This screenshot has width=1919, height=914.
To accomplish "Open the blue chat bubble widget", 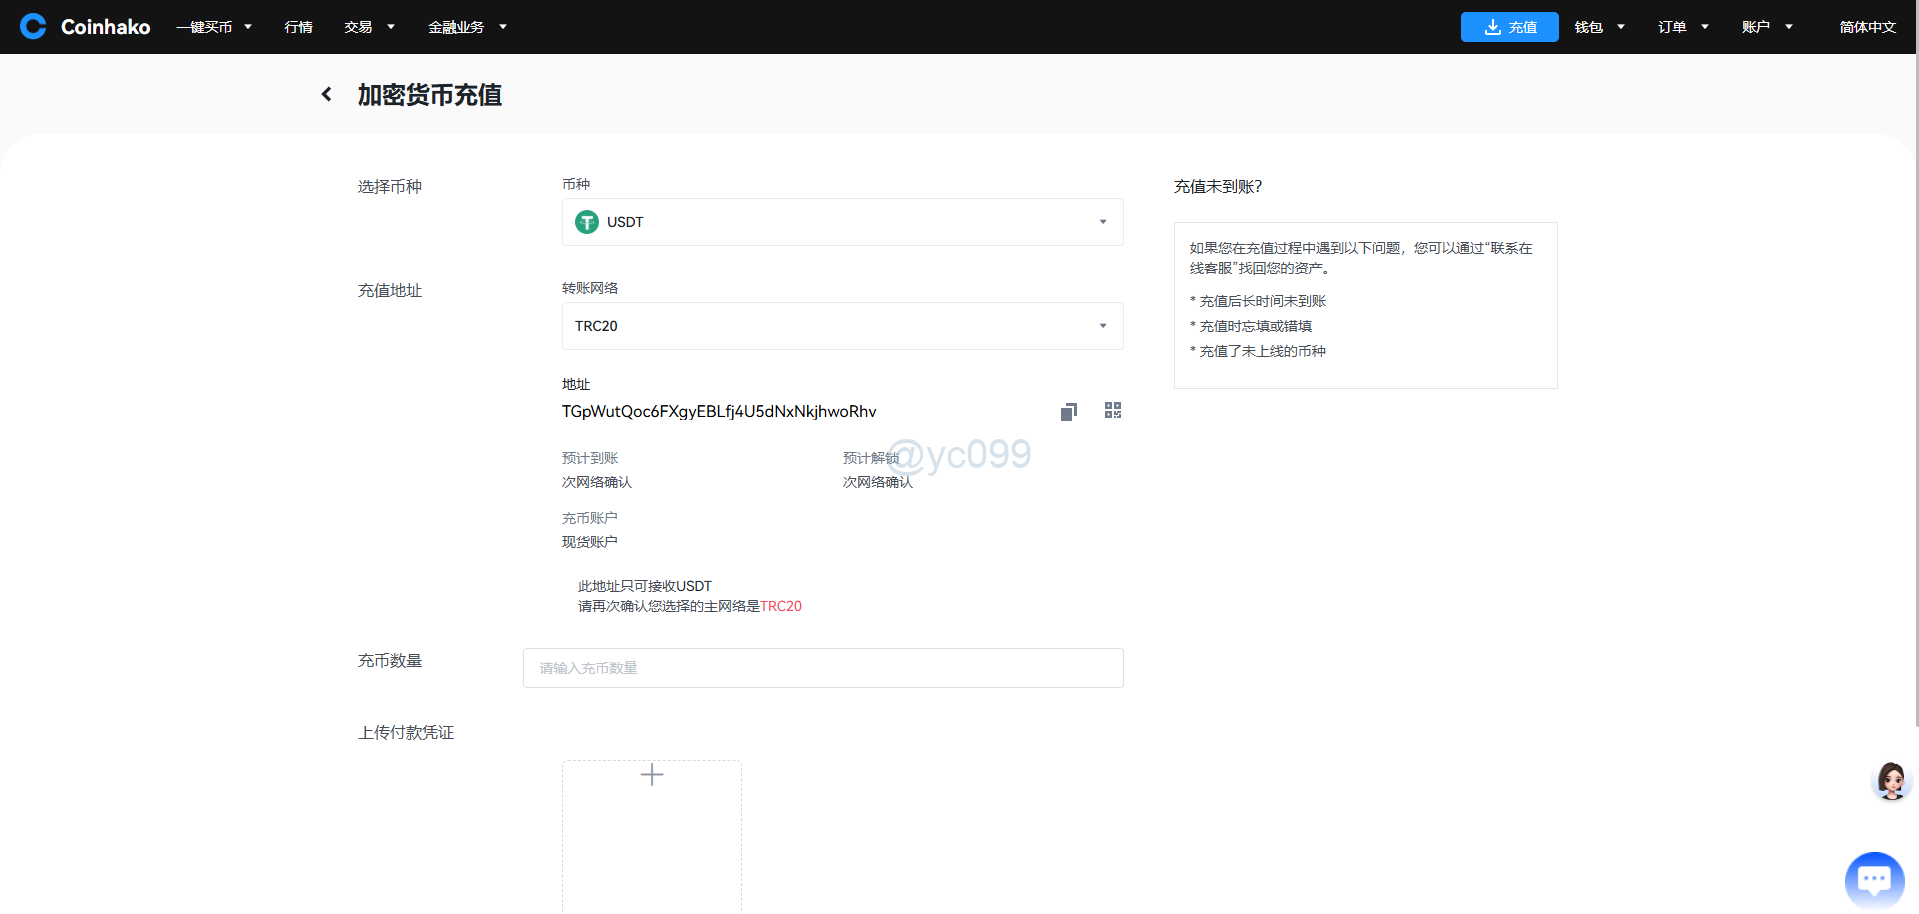I will tap(1873, 880).
